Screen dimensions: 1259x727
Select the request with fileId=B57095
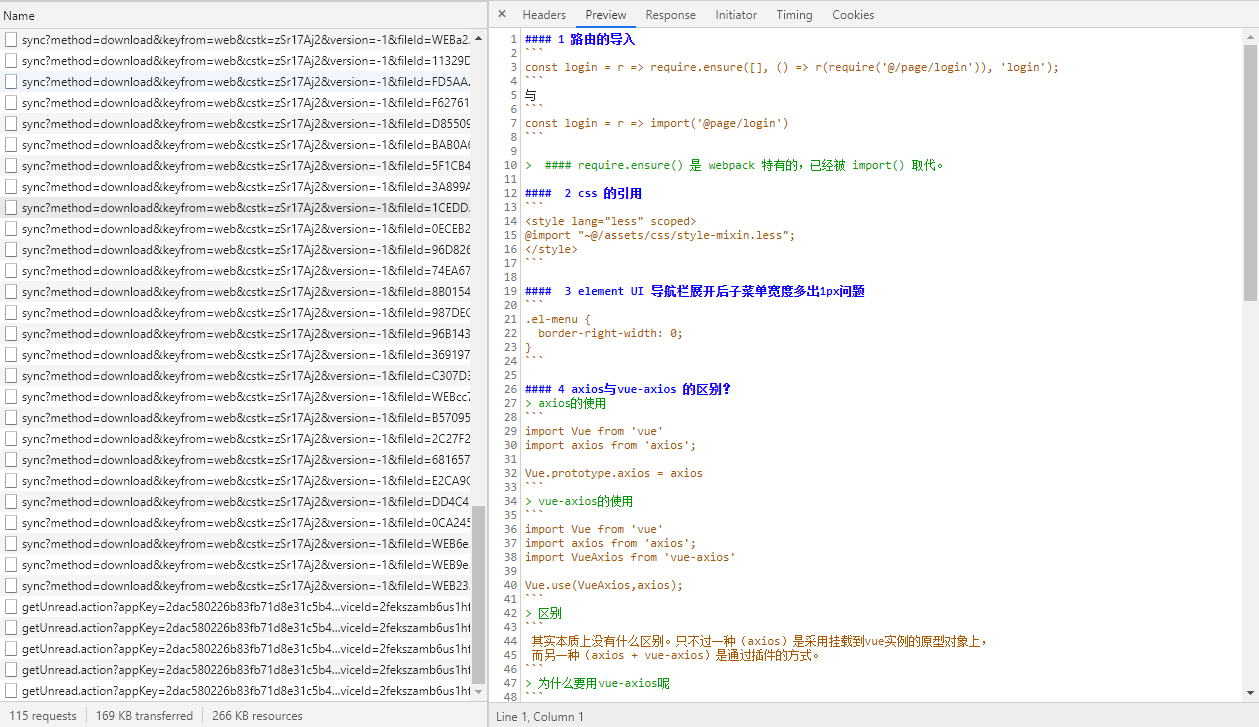click(x=236, y=417)
